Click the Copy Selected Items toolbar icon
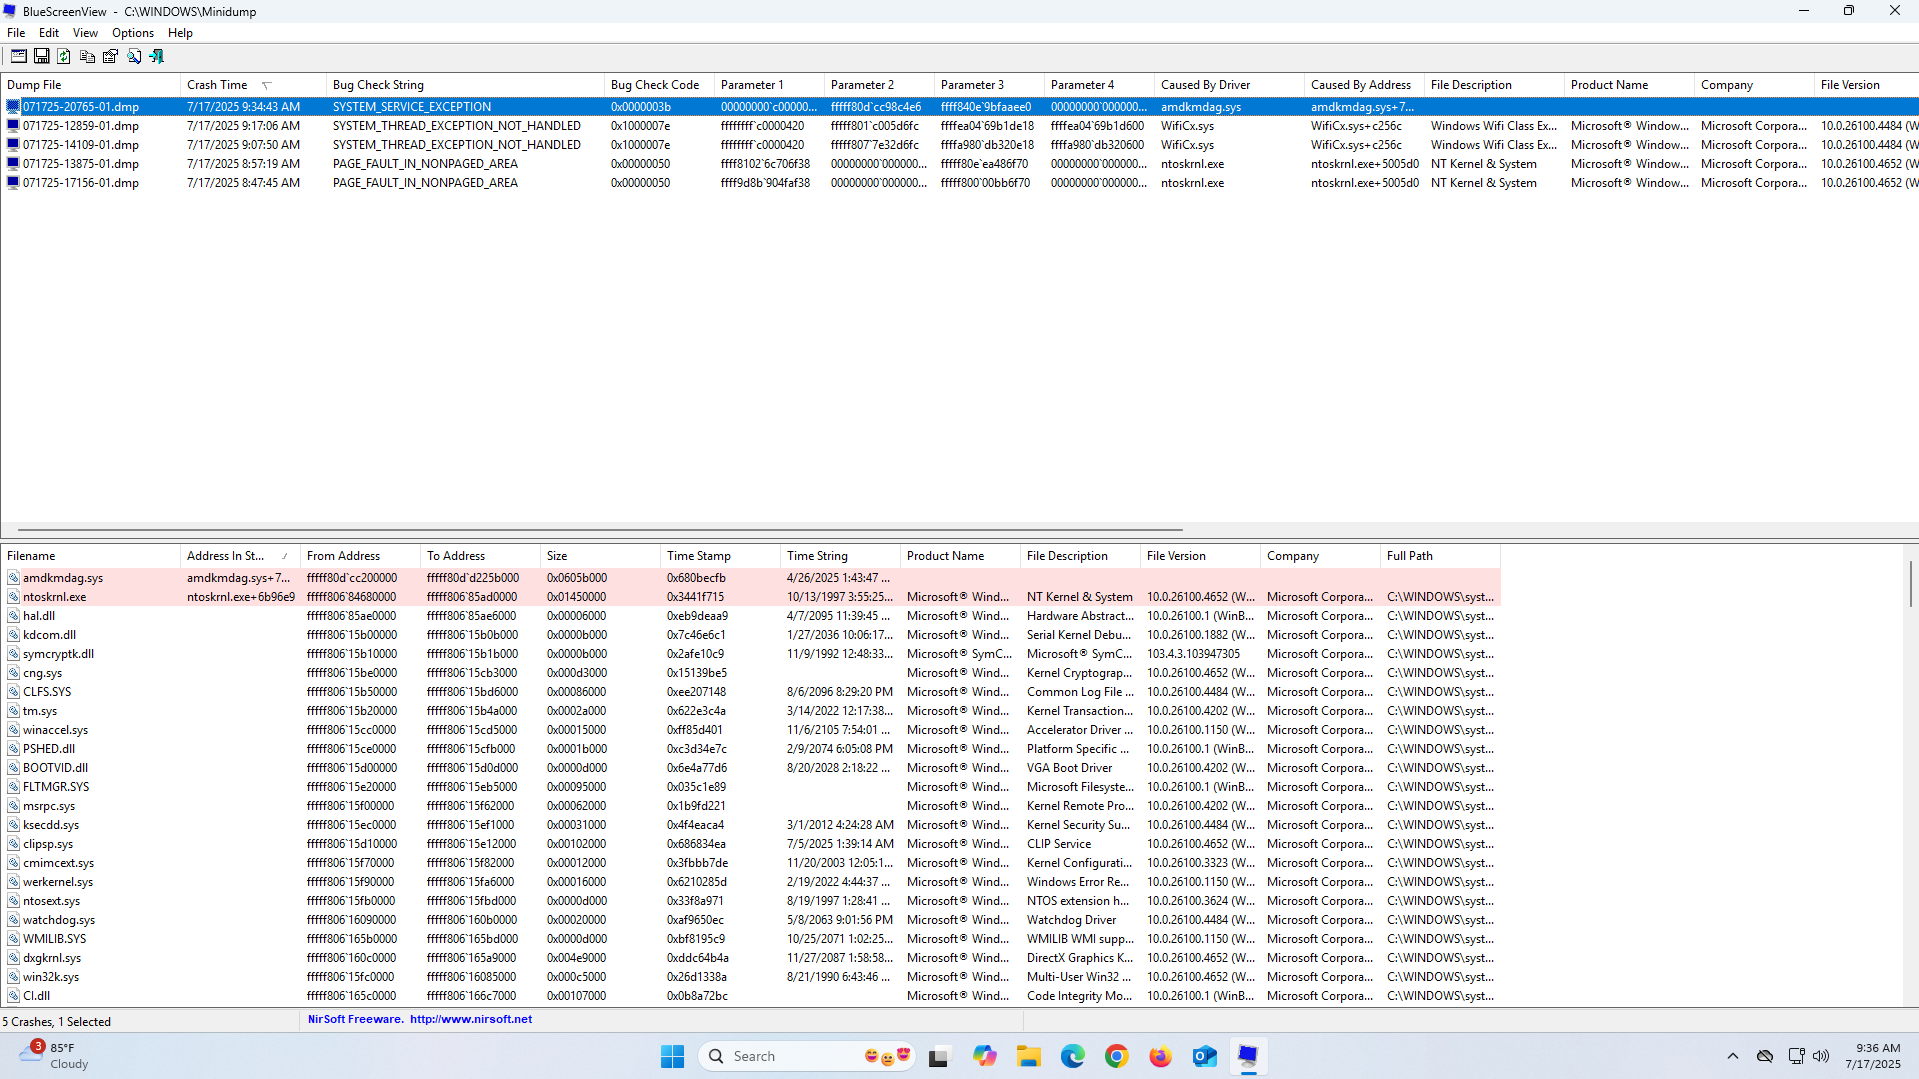1919x1079 pixels. (x=87, y=57)
